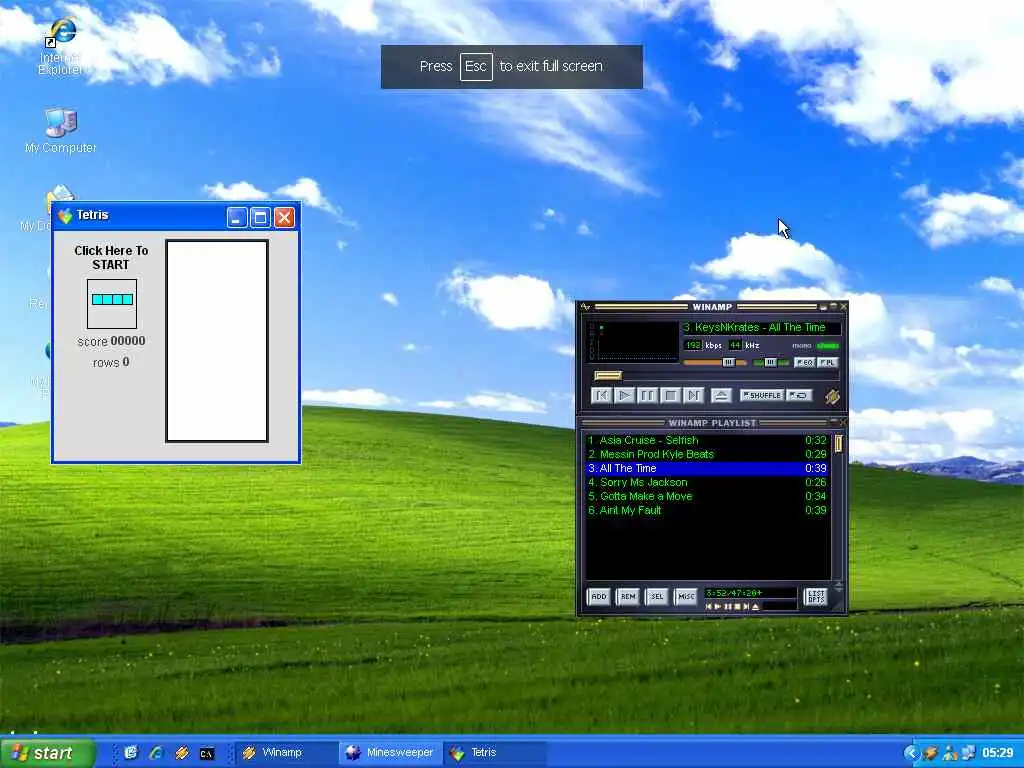Click first quick launch icon beside start
1024x768 pixels.
coord(131,753)
